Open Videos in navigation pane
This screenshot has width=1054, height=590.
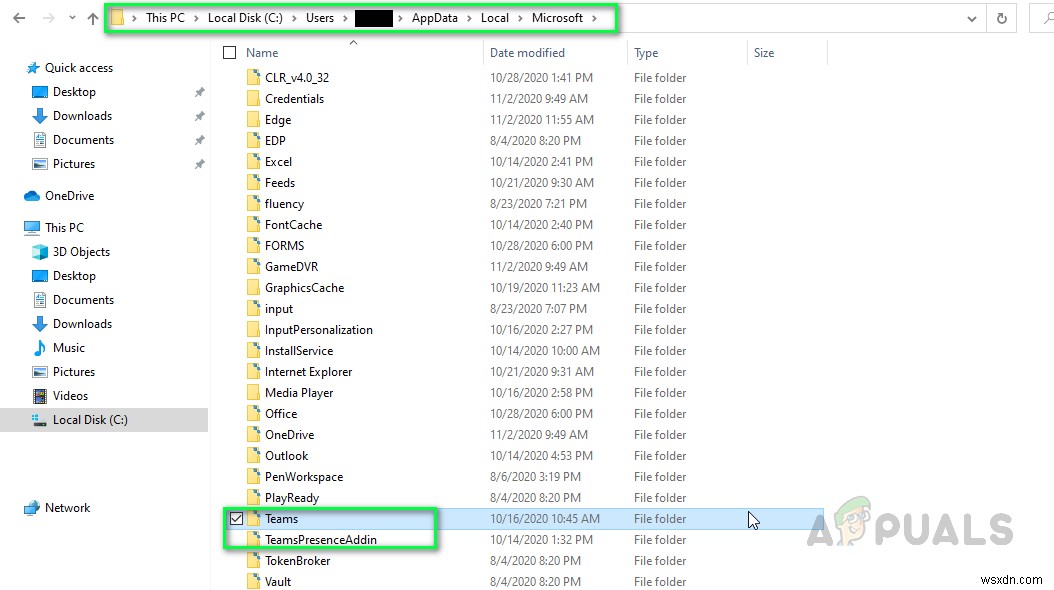tap(70, 396)
